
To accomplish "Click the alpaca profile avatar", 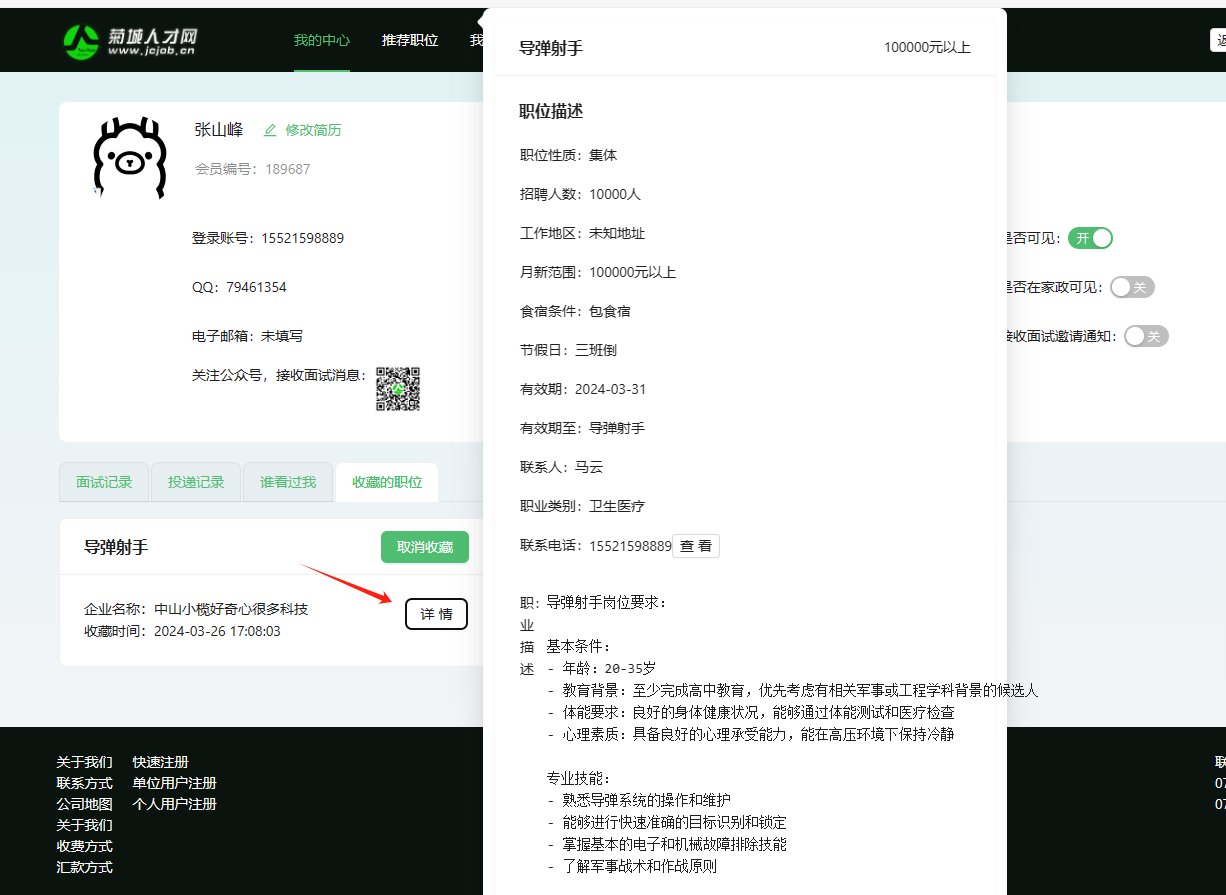I will coord(129,158).
